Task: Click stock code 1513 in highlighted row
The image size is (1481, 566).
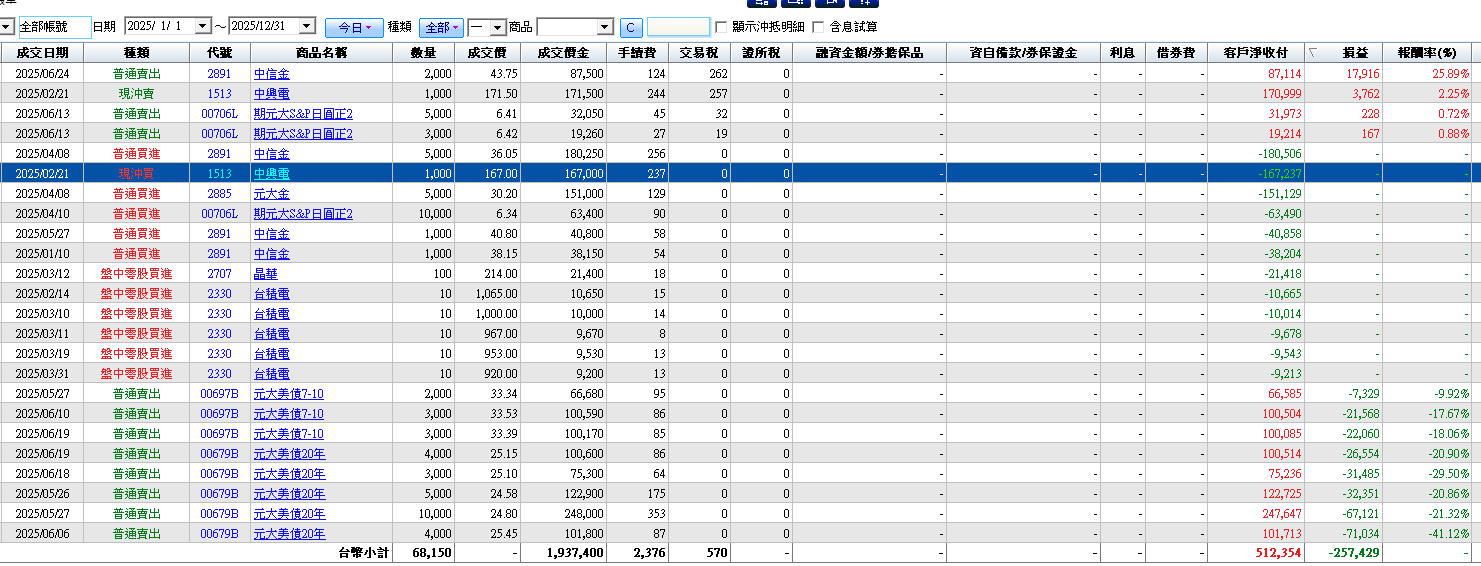Action: [x=219, y=174]
